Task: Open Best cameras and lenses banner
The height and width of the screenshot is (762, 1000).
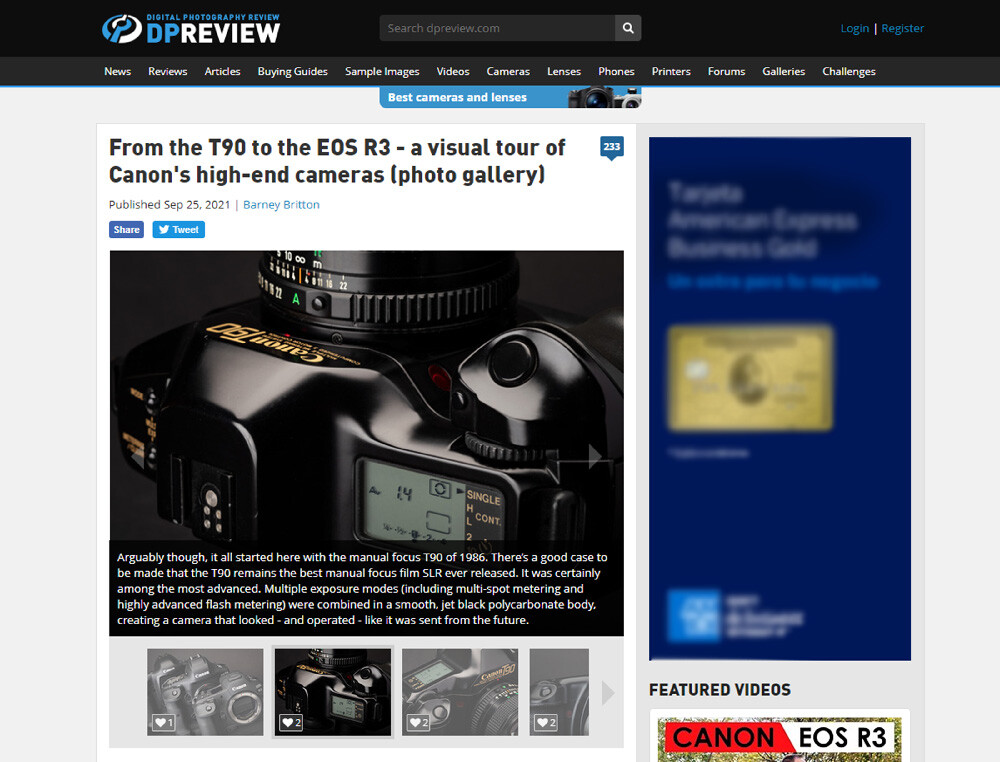Action: pyautogui.click(x=510, y=97)
